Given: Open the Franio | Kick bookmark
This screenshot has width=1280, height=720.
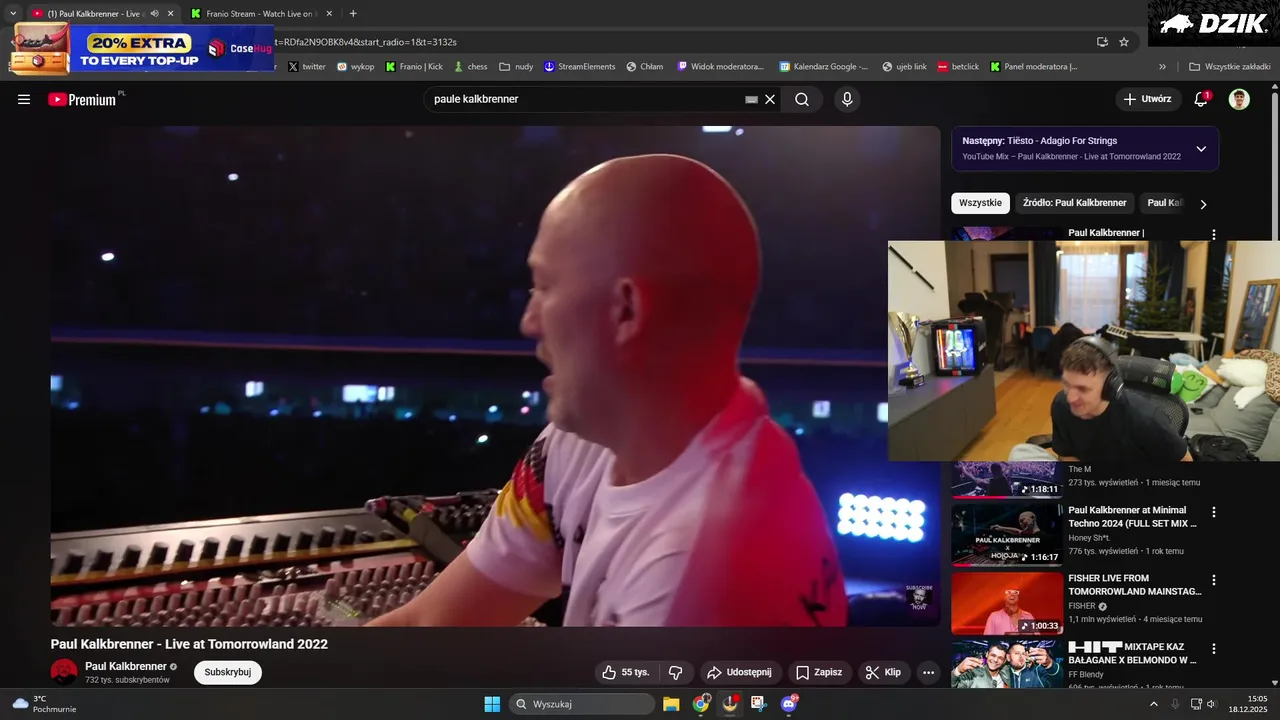Looking at the screenshot, I should click(414, 67).
